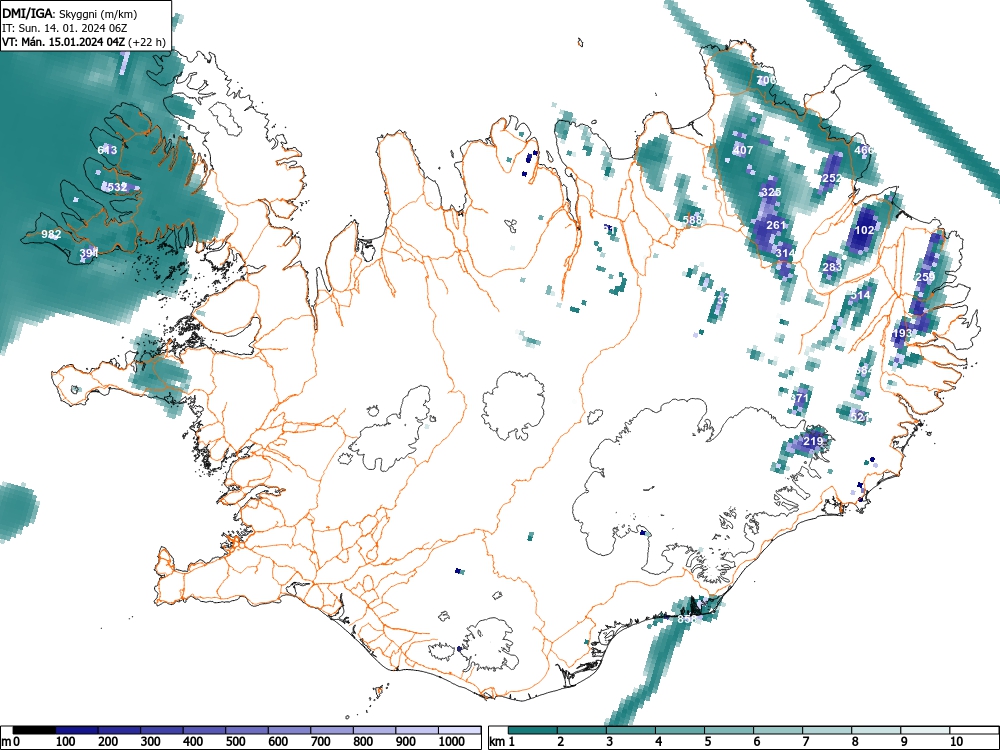
Task: Click the visibility value 532 in the Westfjords
Action: coord(117,187)
